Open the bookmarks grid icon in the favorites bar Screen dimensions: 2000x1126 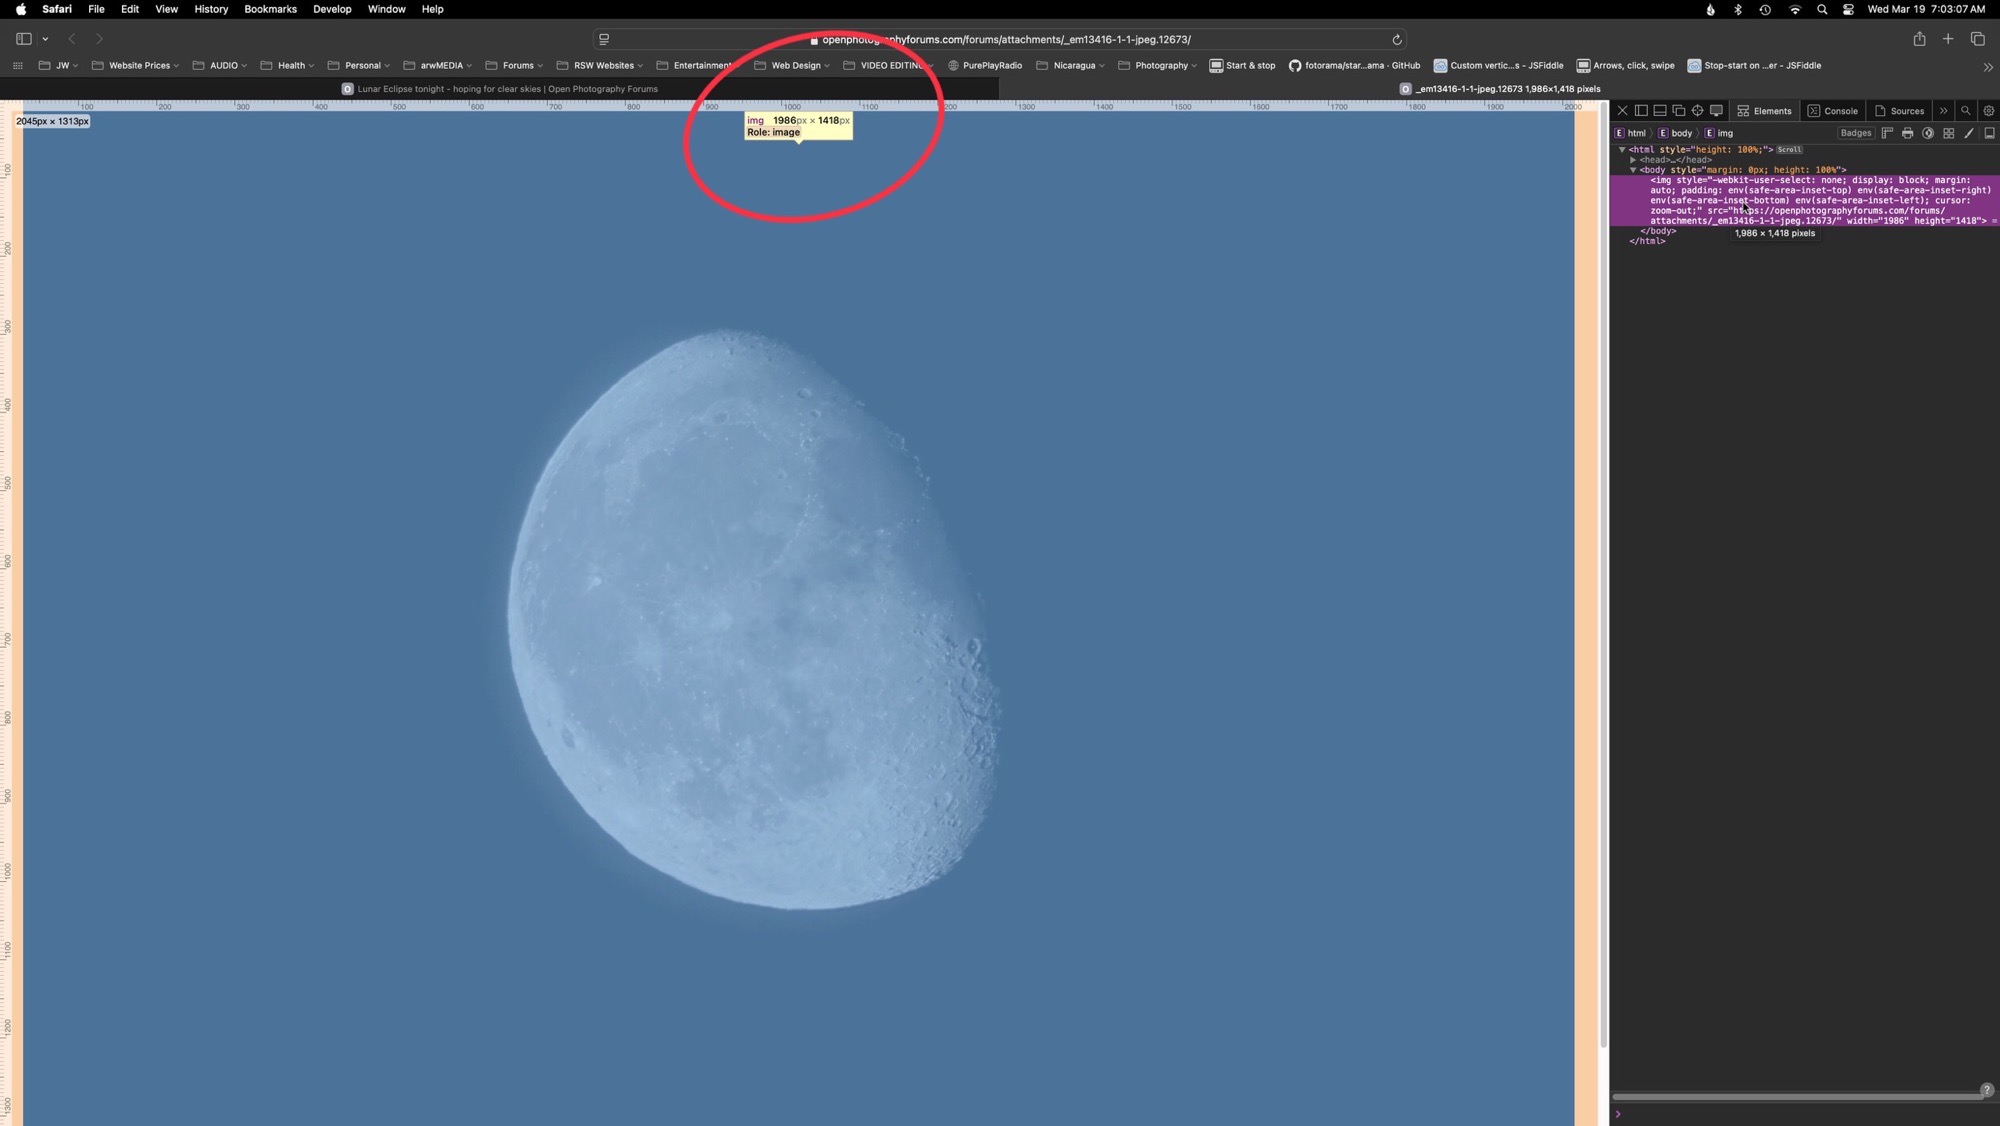click(x=18, y=66)
